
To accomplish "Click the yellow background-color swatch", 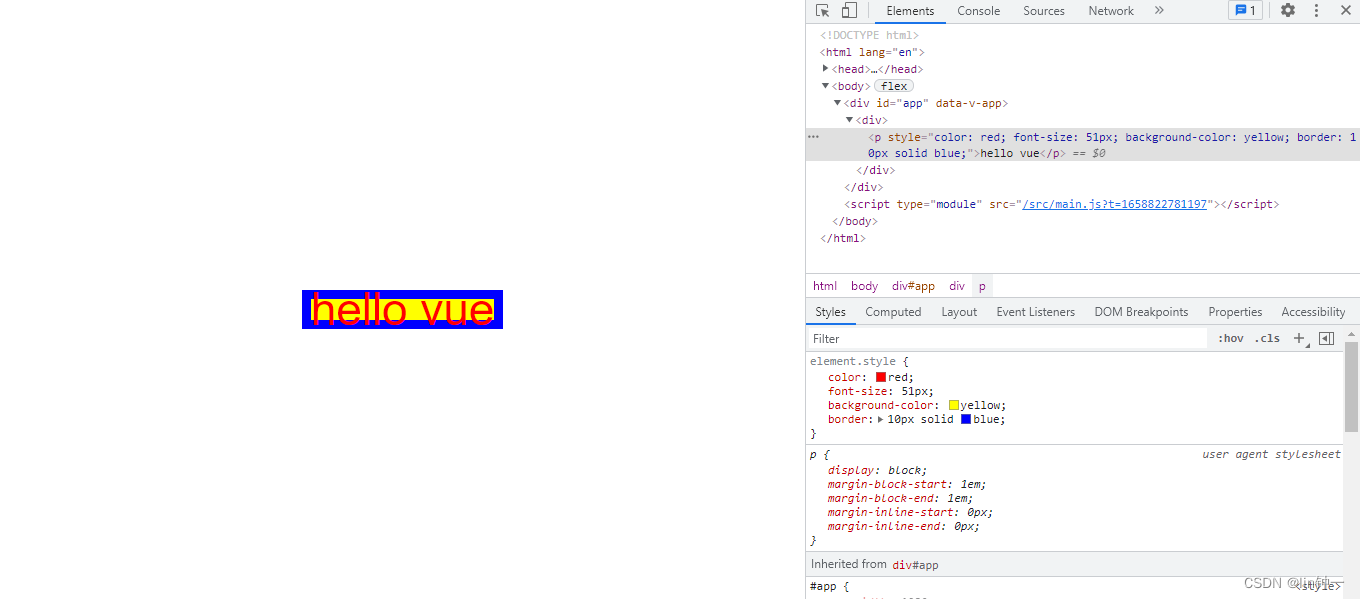I will click(954, 406).
